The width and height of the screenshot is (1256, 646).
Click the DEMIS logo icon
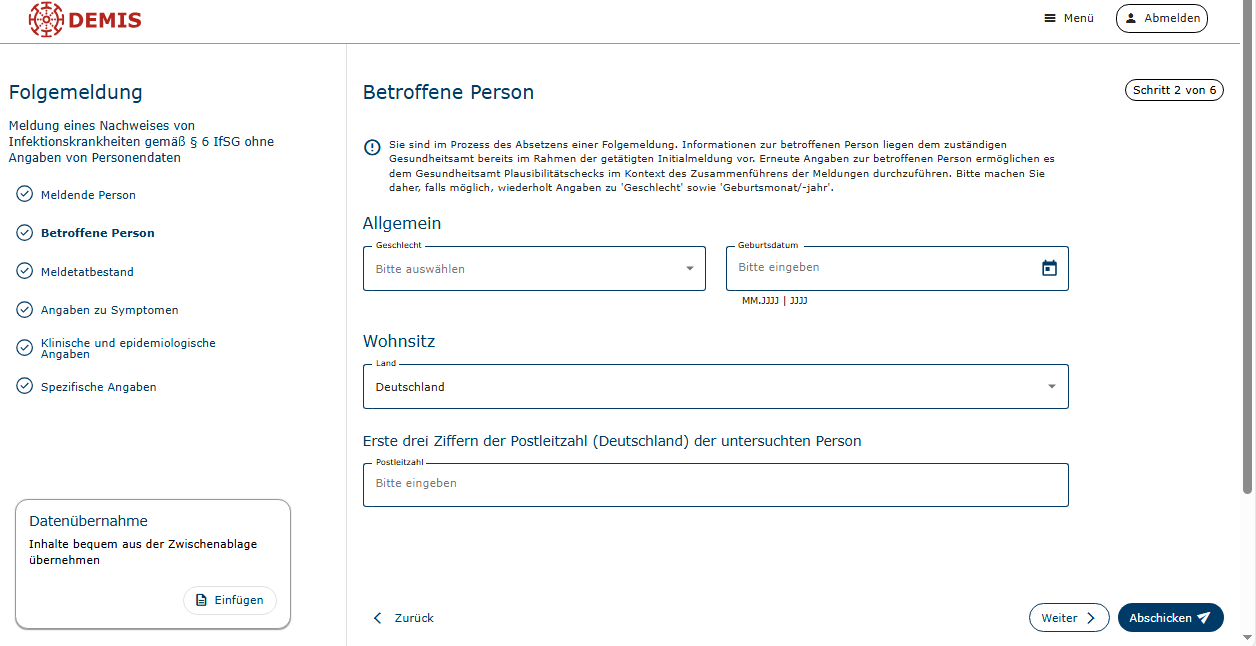point(46,19)
